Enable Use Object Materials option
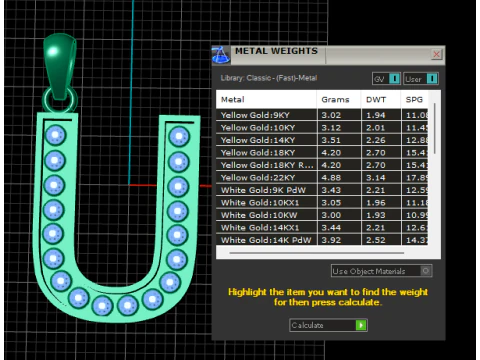This screenshot has height=360, width=480. 382,271
